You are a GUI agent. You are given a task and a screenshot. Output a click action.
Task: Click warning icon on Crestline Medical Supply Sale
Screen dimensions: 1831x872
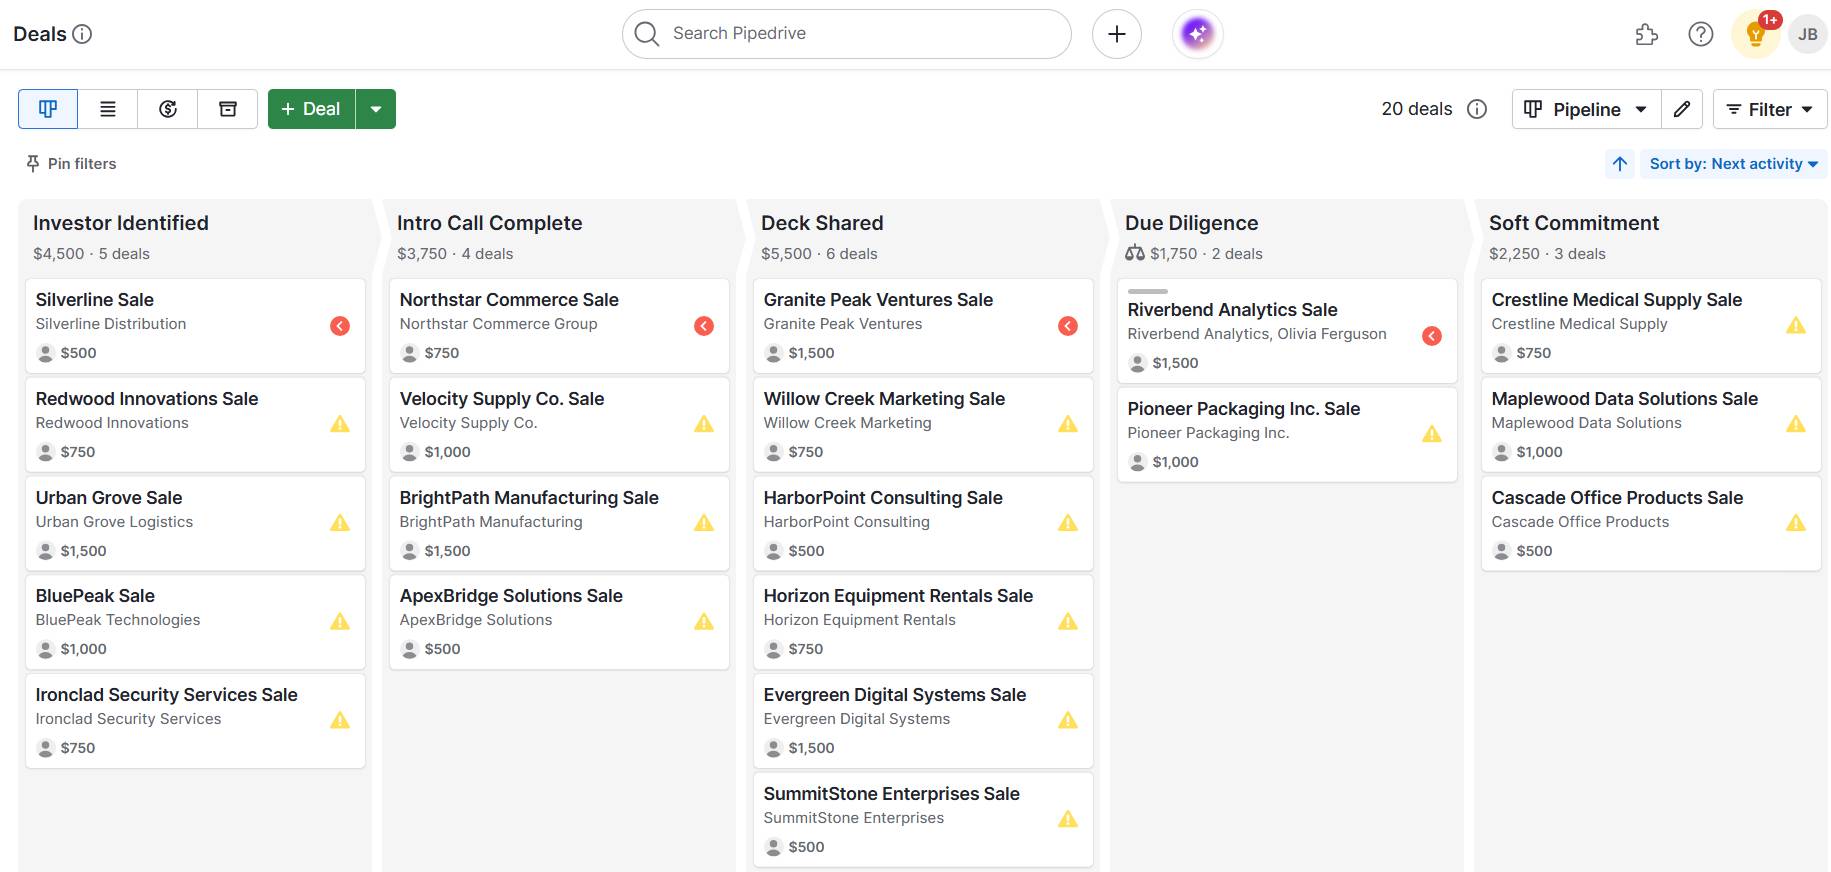[x=1796, y=325]
